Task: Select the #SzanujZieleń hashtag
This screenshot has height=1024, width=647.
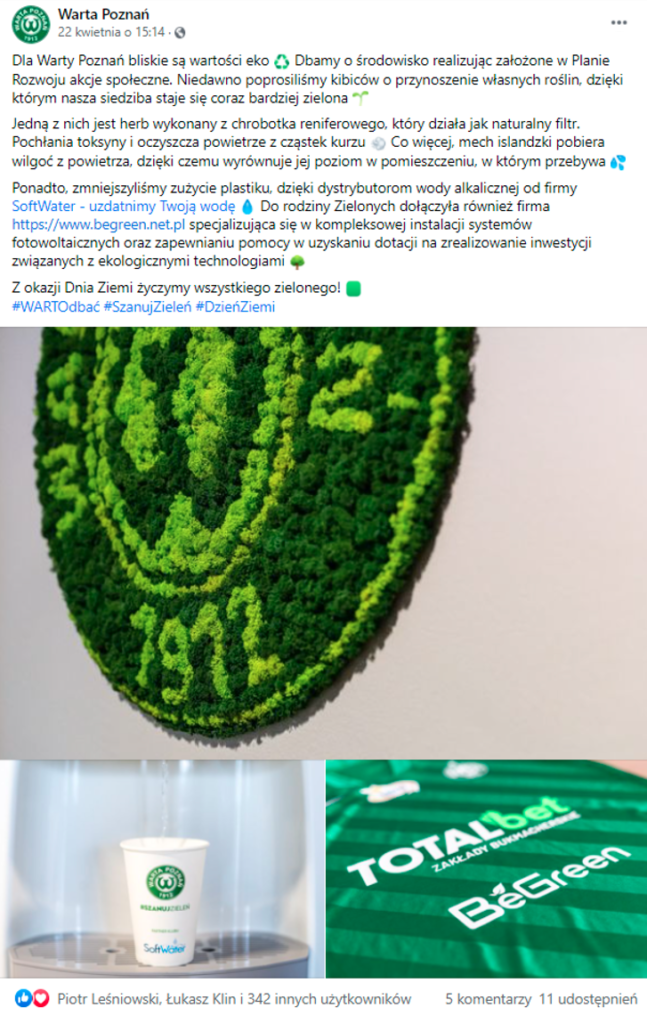Action: (x=148, y=307)
